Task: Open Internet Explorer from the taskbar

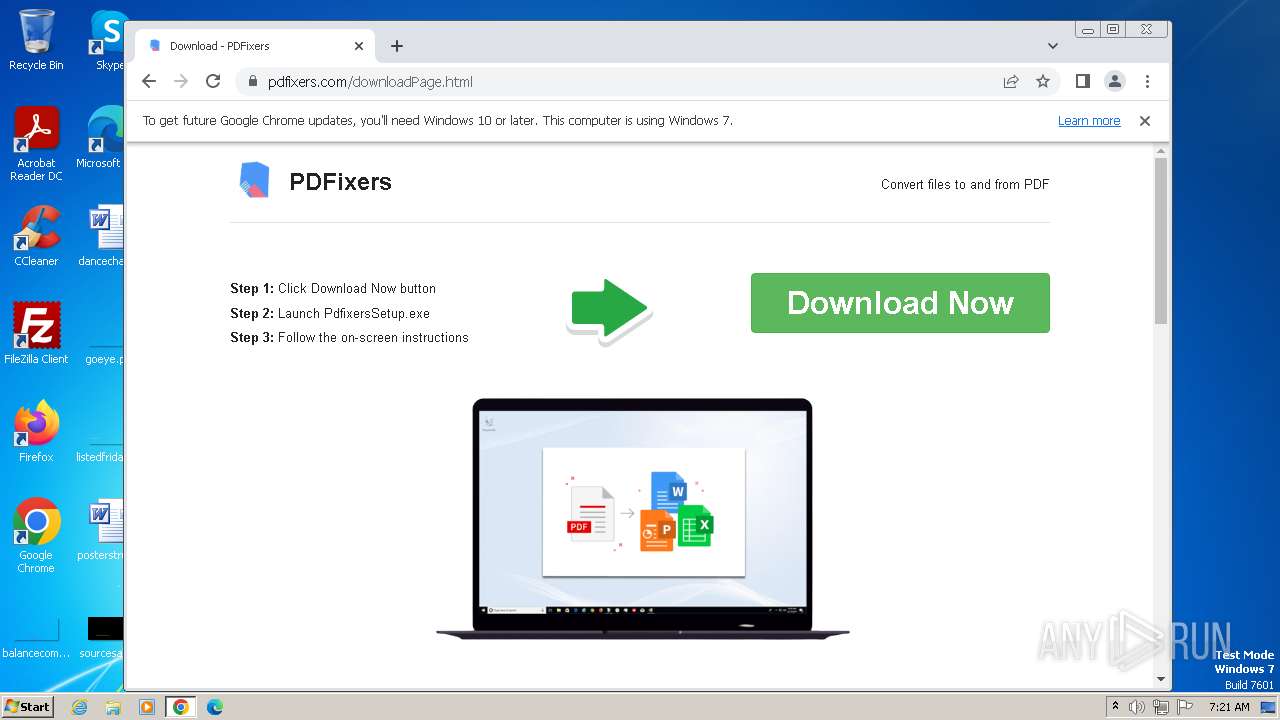Action: click(x=80, y=707)
